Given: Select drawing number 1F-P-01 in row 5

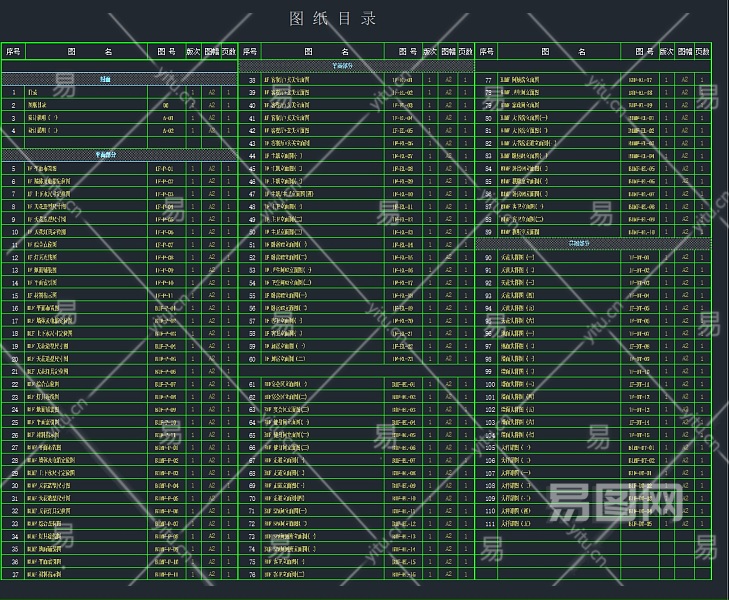Looking at the screenshot, I should [165, 169].
